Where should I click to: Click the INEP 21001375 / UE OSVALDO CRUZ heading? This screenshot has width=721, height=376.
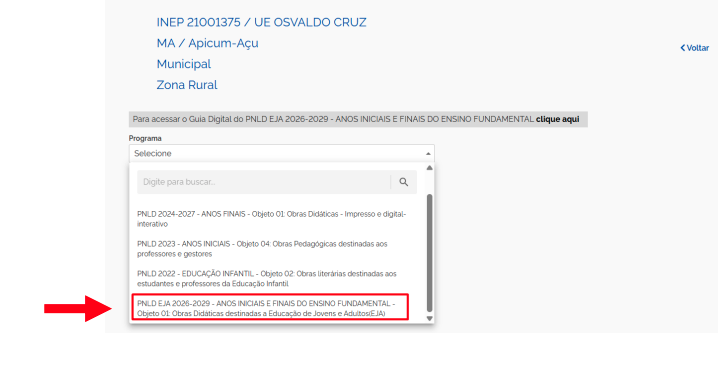coord(261,22)
